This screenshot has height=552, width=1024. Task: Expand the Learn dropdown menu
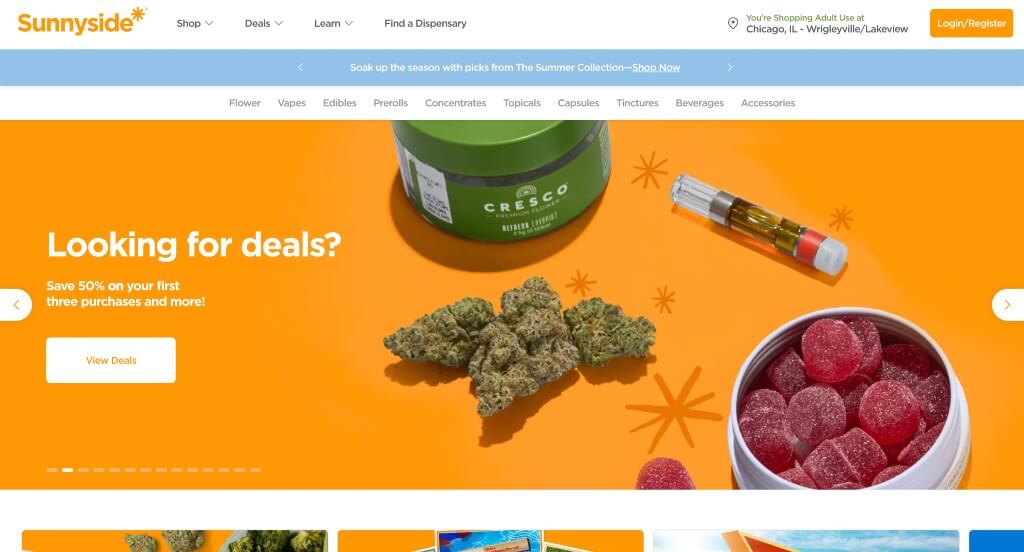333,24
